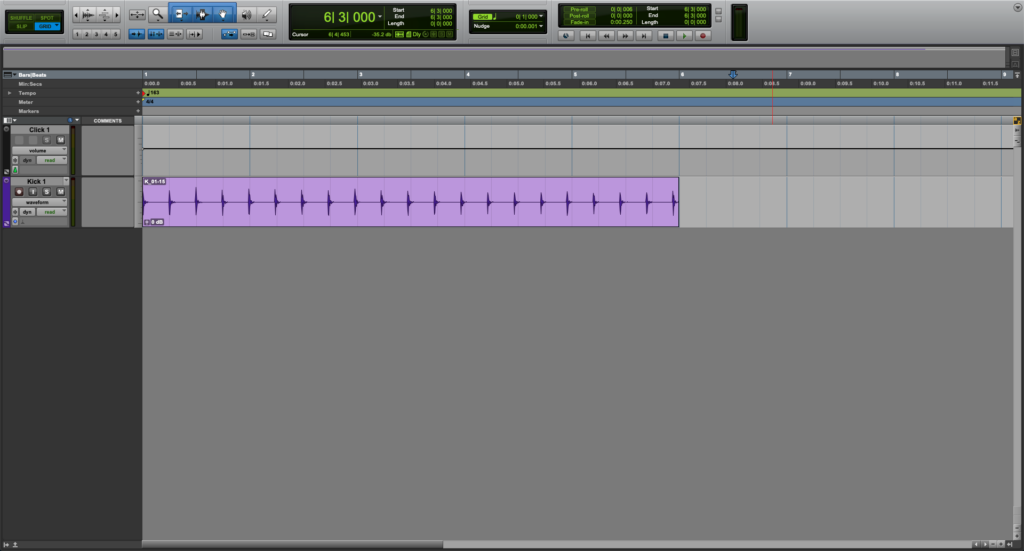The height and width of the screenshot is (551, 1024).
Task: Toggle Link Track and Edit Selection
Action: (x=175, y=34)
